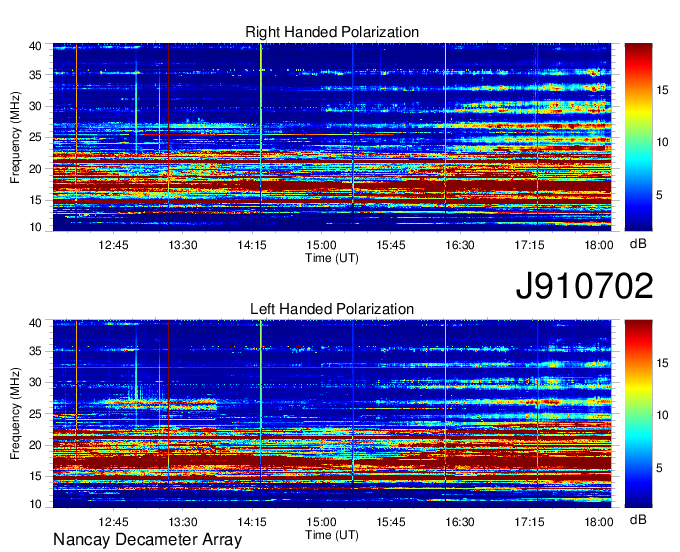Click "15" dB tick on Right Handed color bar

tap(662, 90)
